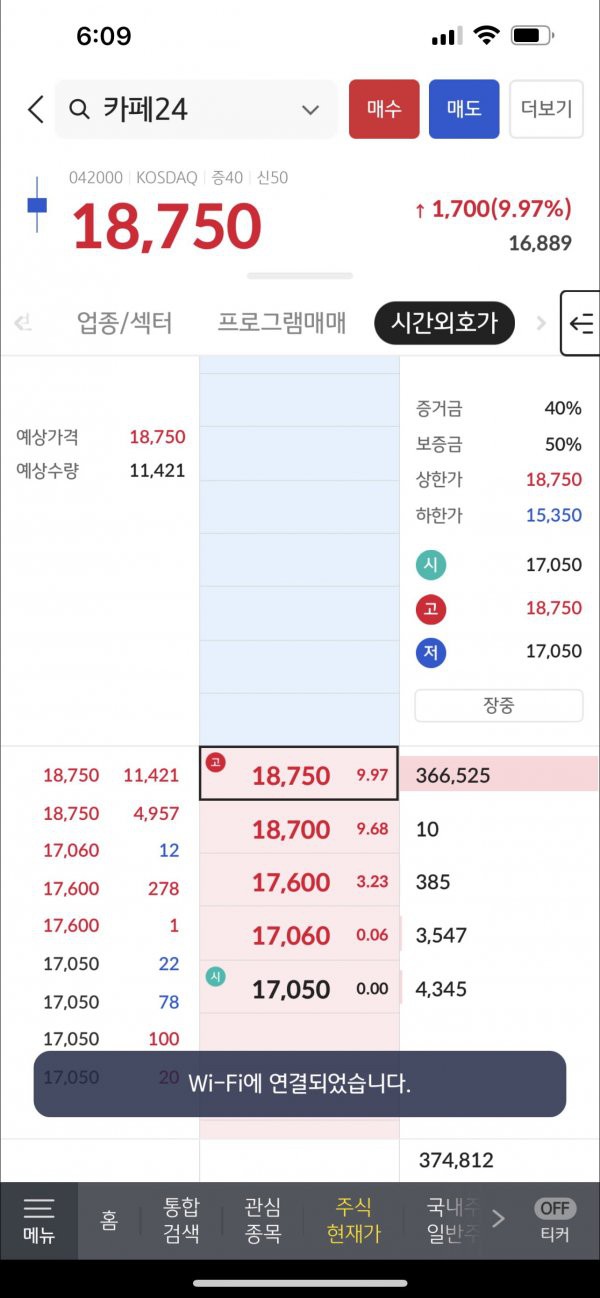
Task: Tap the blue 저 low price badge
Action: (x=431, y=652)
